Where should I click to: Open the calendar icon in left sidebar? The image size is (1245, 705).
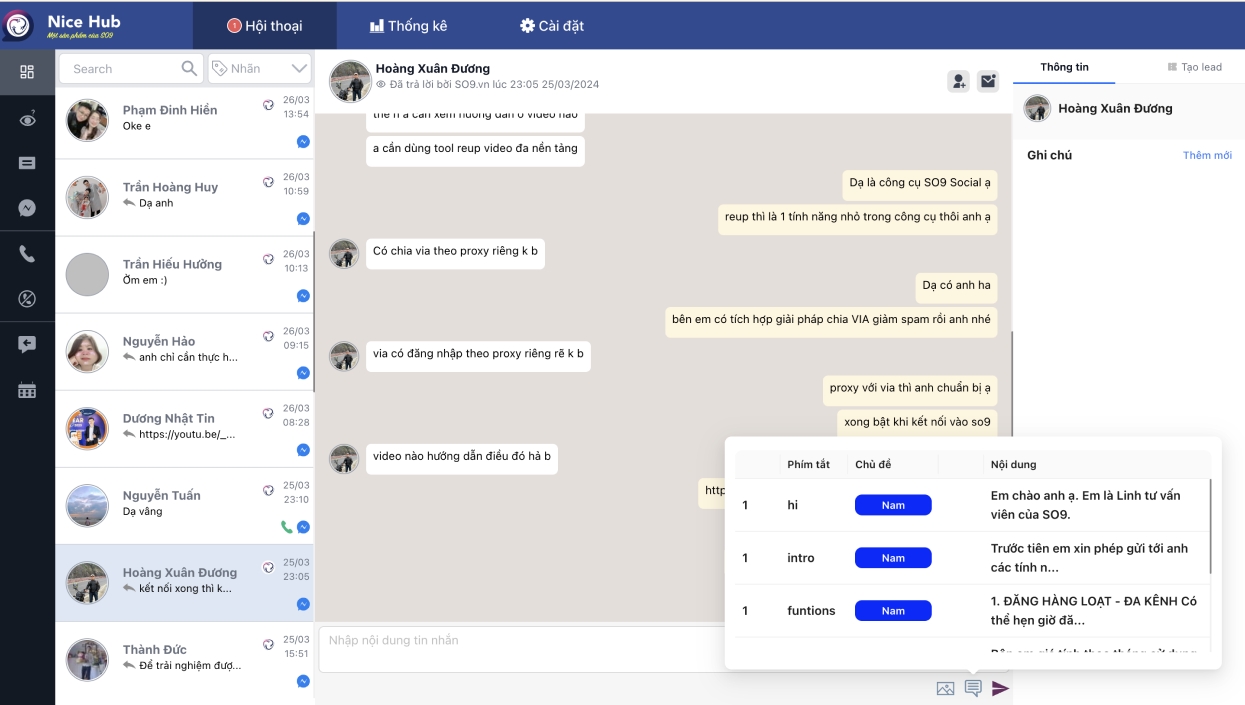27,391
